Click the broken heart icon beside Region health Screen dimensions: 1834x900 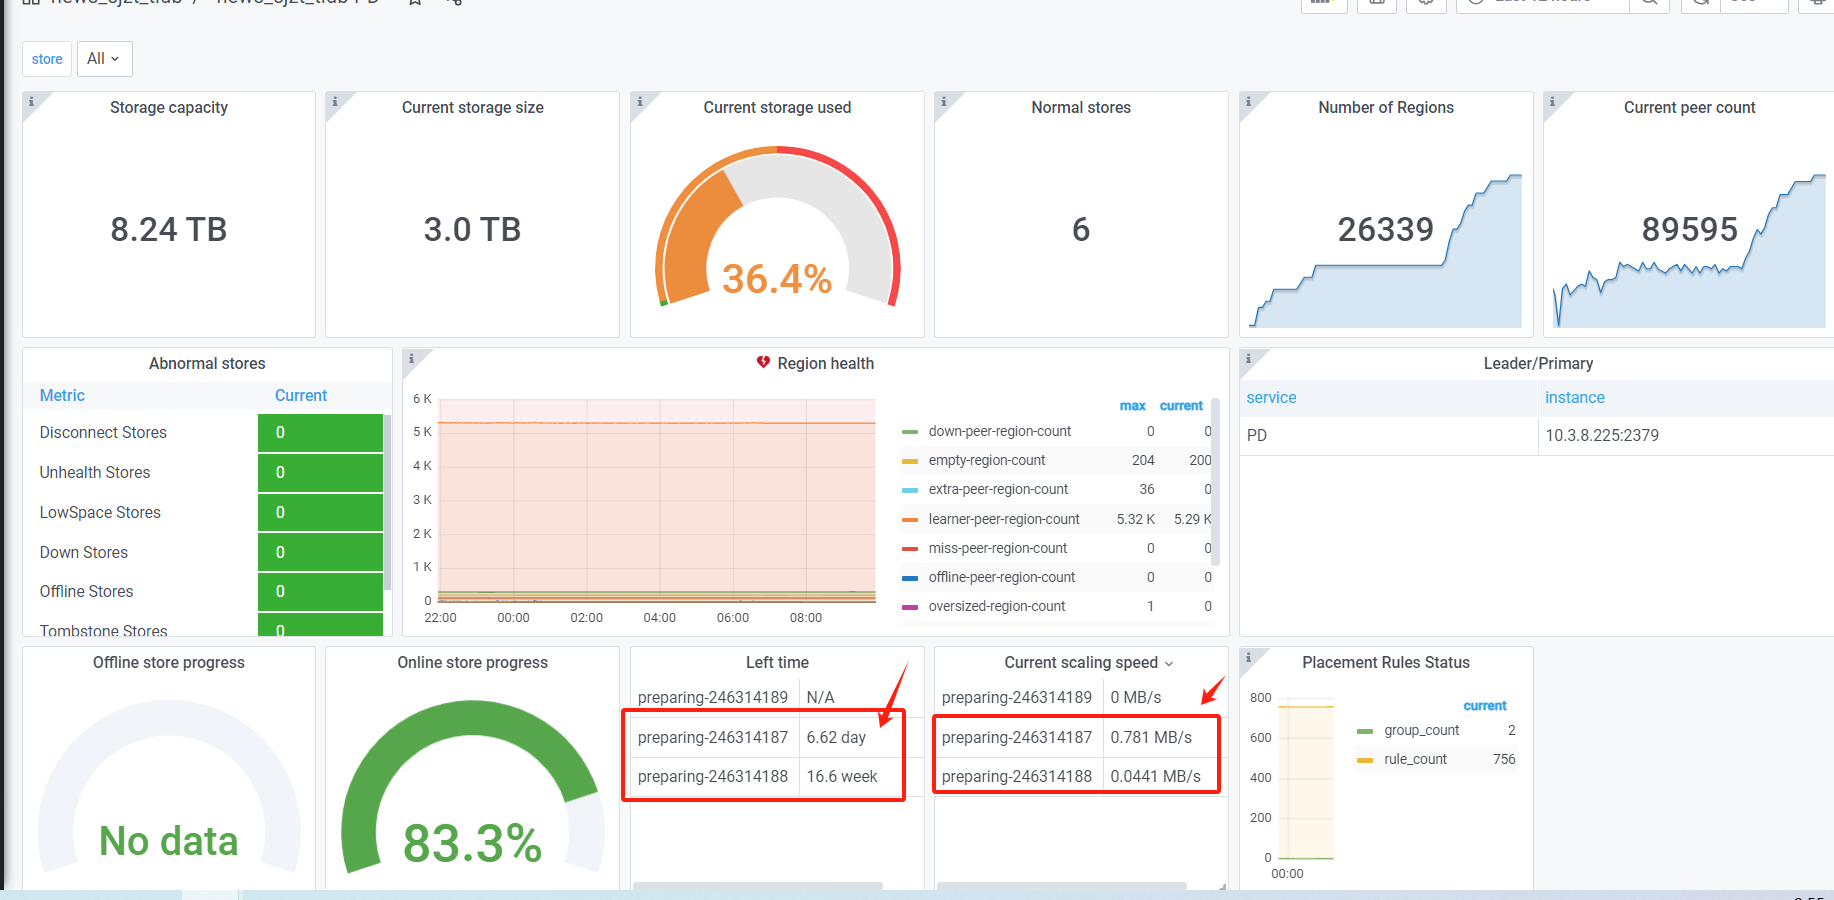click(763, 363)
